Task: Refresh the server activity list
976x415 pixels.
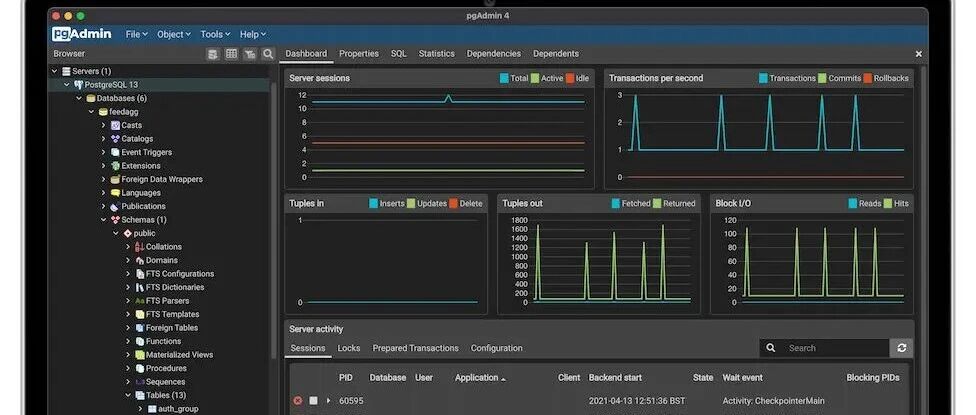Action: (x=901, y=348)
